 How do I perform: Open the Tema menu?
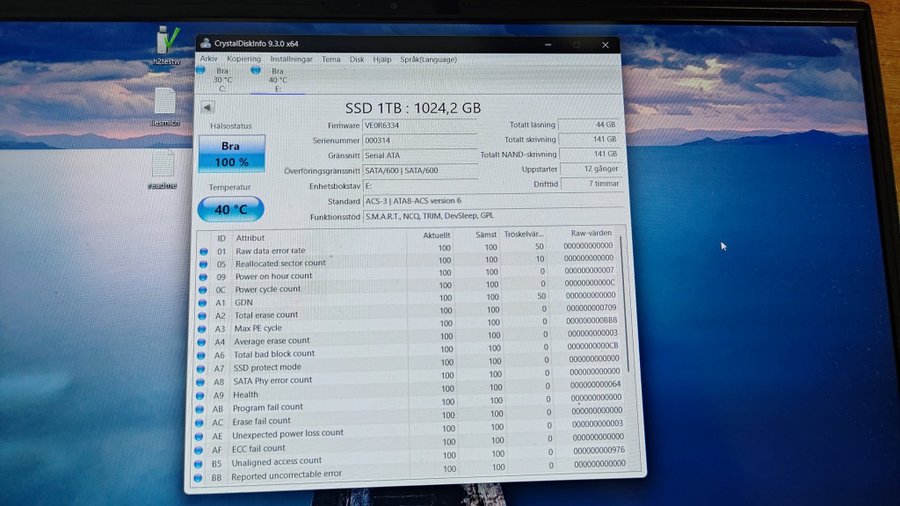[x=331, y=59]
